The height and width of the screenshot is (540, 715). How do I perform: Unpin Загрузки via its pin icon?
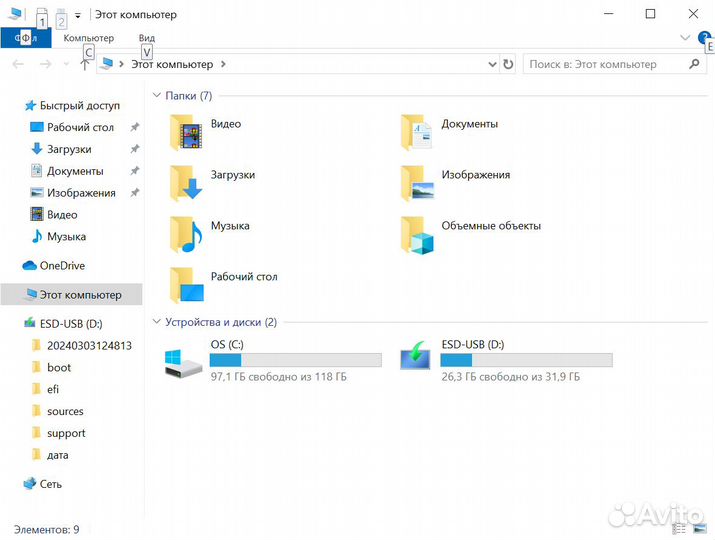pyautogui.click(x=135, y=149)
